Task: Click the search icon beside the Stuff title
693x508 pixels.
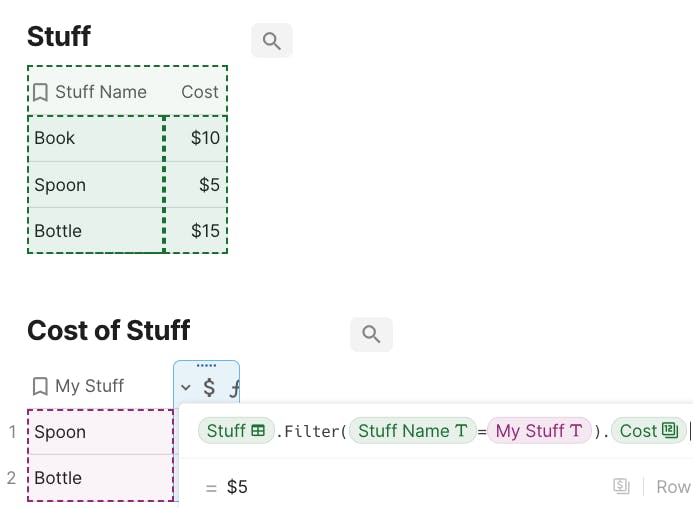Action: pyautogui.click(x=271, y=41)
